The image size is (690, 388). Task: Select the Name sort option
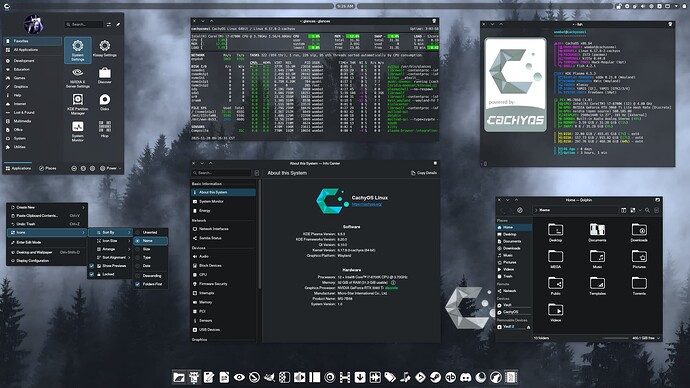150,241
